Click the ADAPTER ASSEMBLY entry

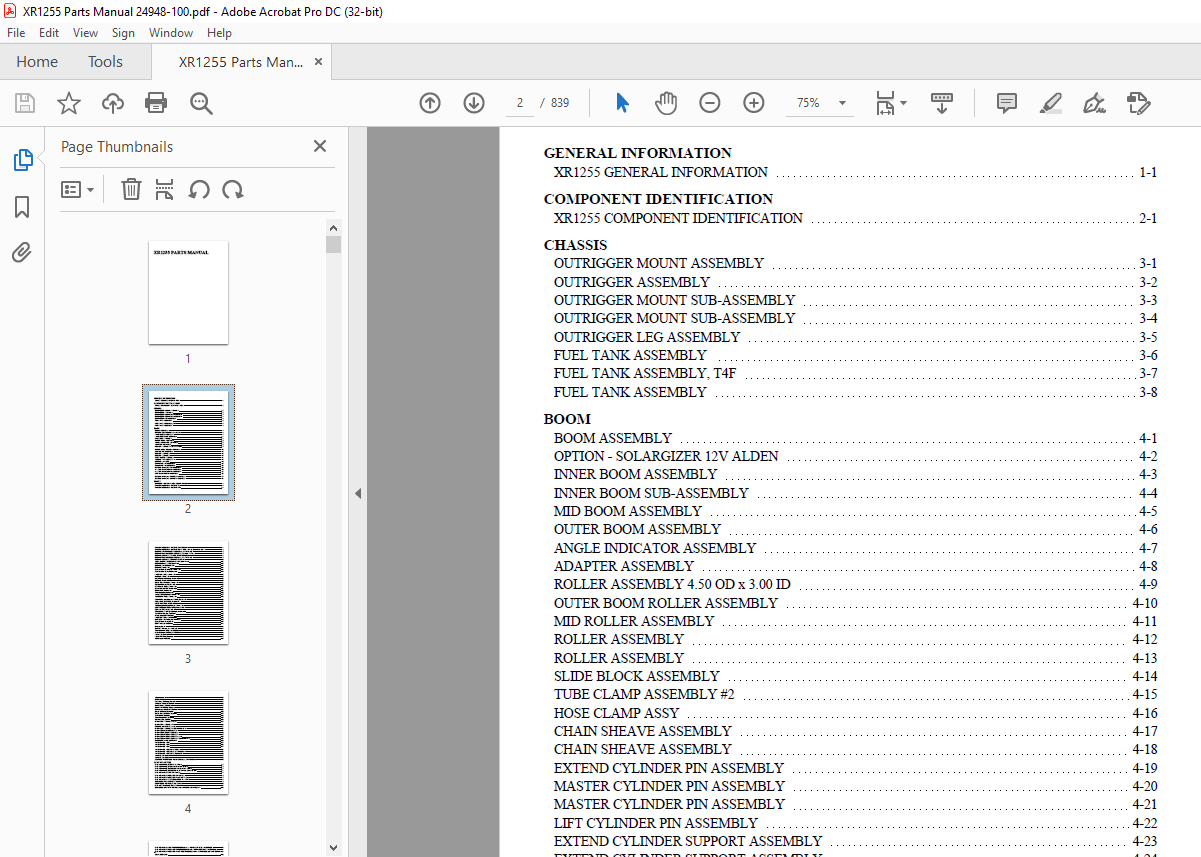click(x=855, y=566)
